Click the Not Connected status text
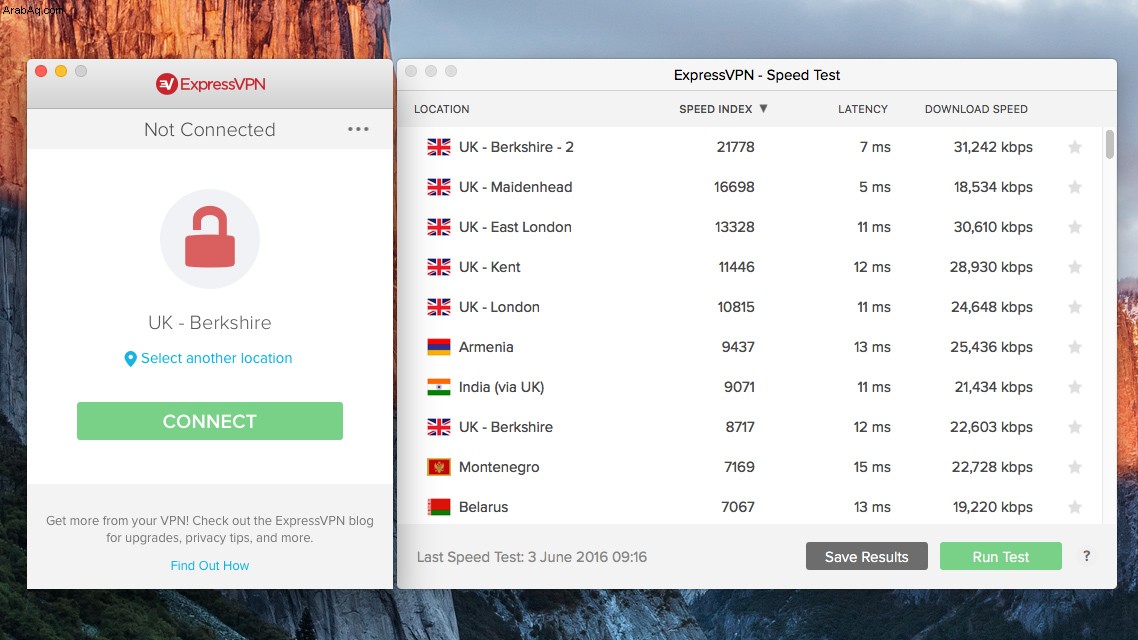 click(210, 129)
